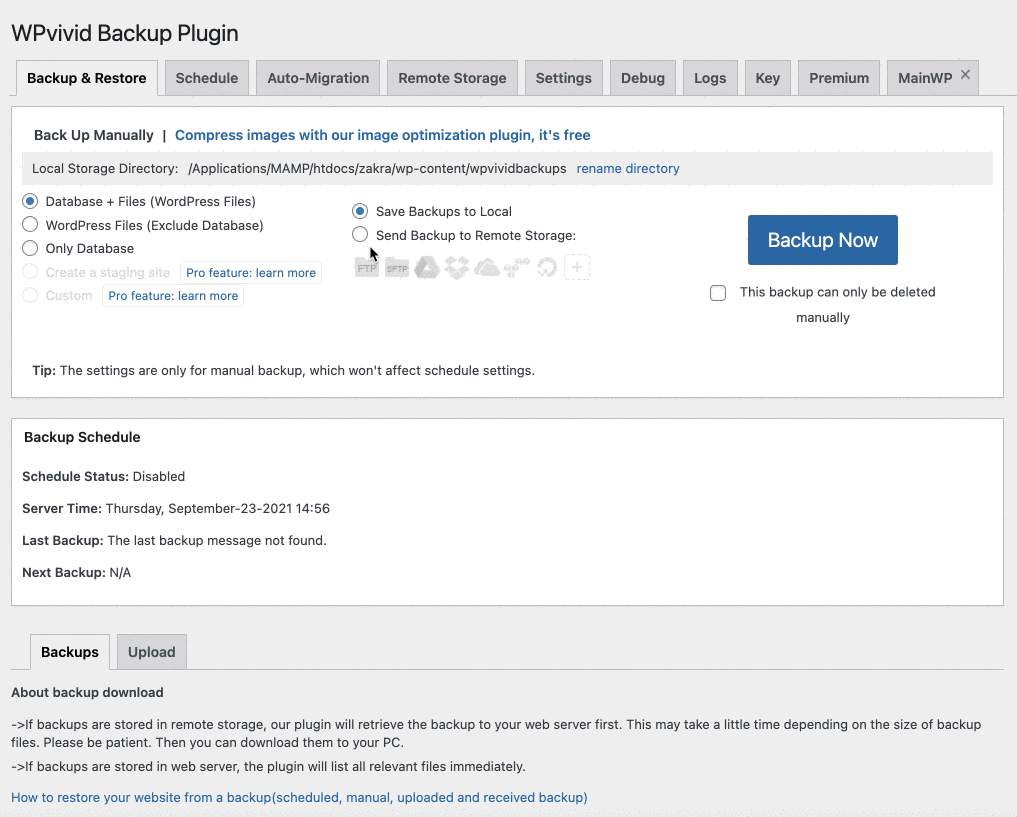
Task: Follow the rename directory link
Action: coord(628,169)
